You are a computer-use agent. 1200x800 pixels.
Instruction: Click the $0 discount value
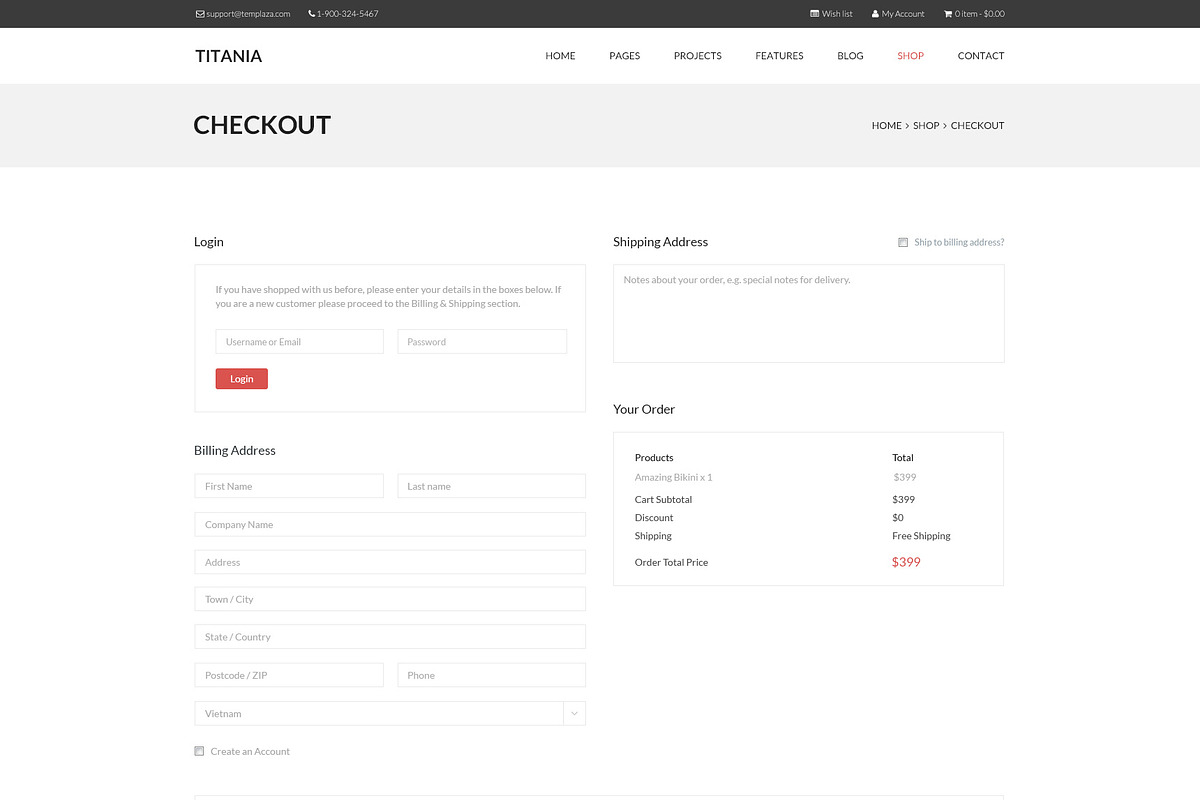click(898, 518)
